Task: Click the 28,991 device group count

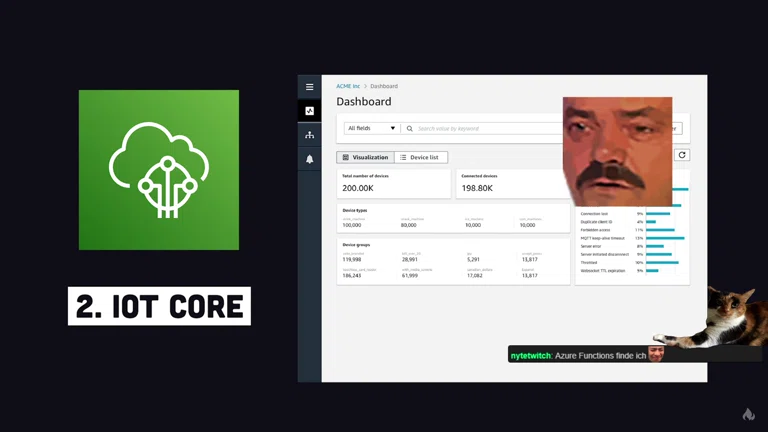Action: [410, 260]
